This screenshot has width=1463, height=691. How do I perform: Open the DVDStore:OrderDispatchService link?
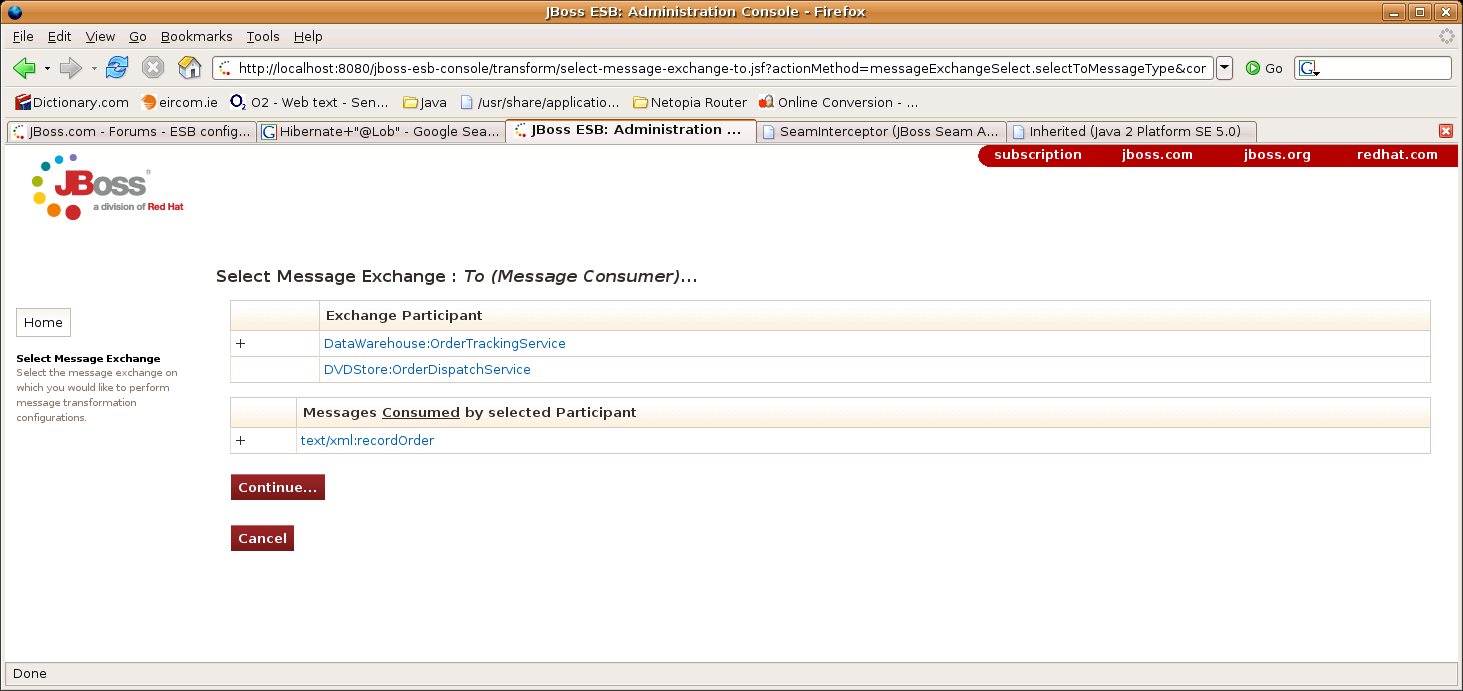coord(427,370)
